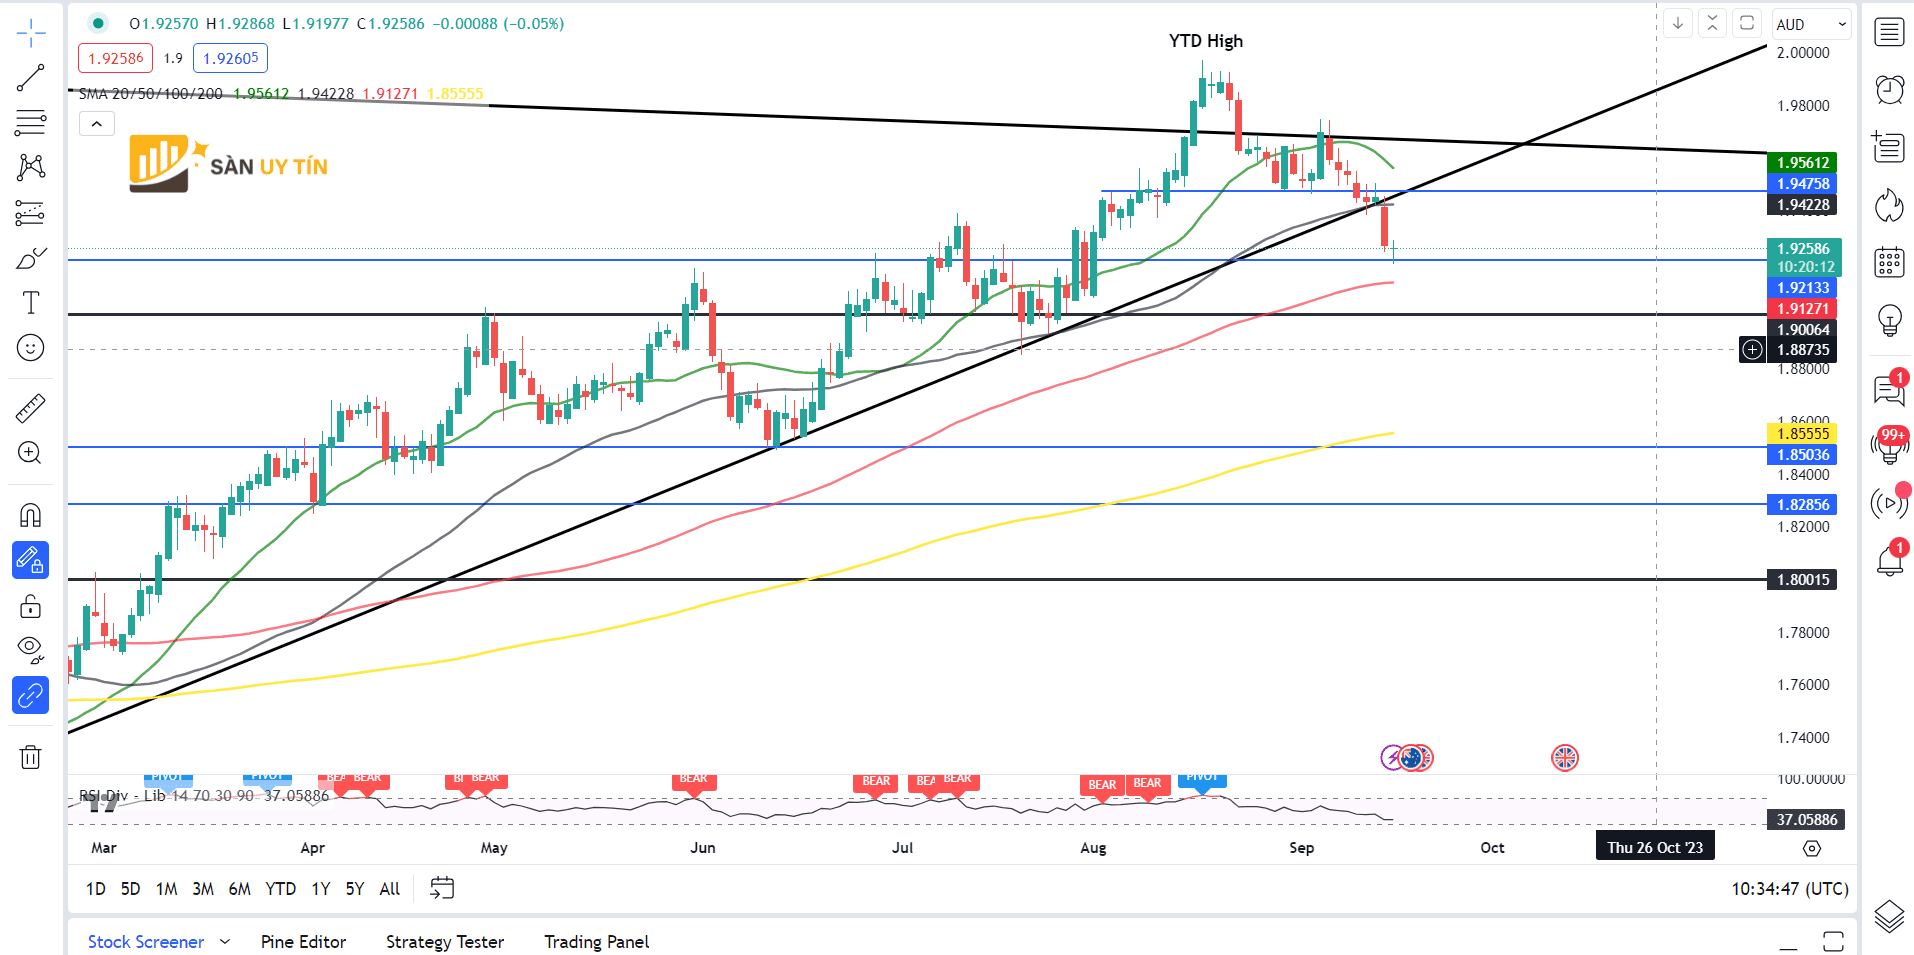Open the Stock Screener tab
Viewport: 1914px width, 955px height.
click(x=146, y=942)
